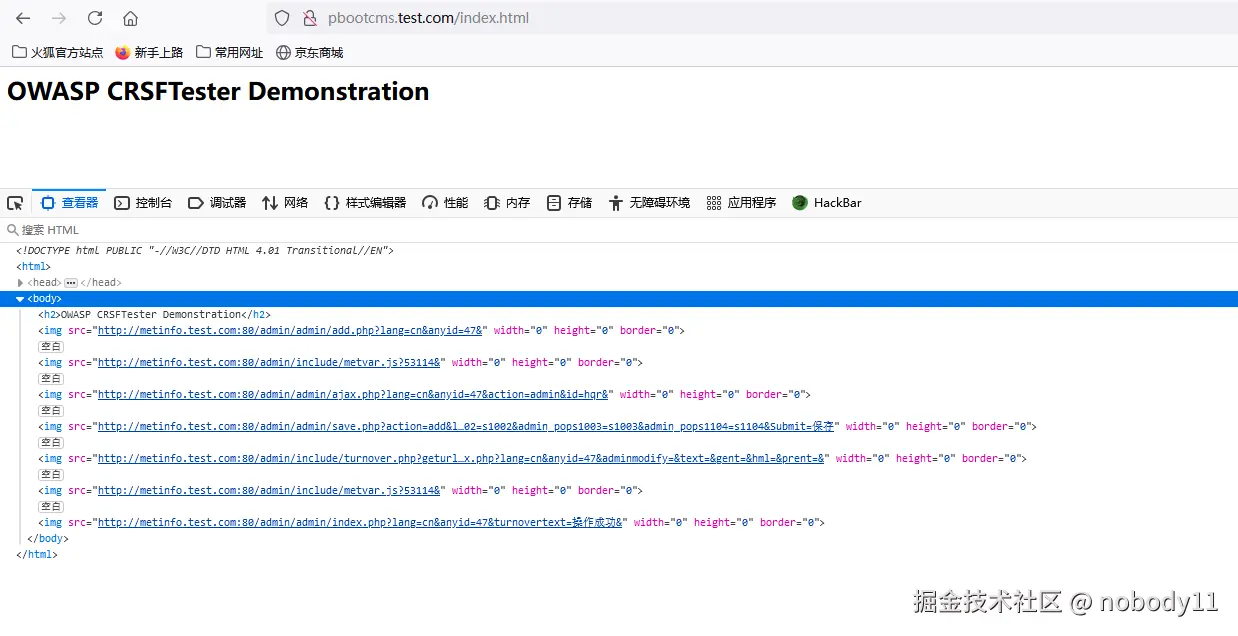Click the browser forward arrow
This screenshot has width=1238, height=636.
pyautogui.click(x=59, y=18)
